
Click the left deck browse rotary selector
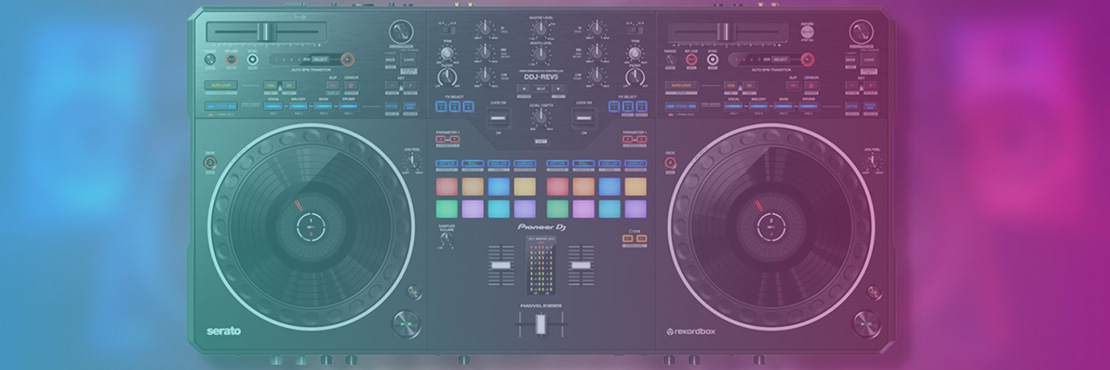point(401,31)
